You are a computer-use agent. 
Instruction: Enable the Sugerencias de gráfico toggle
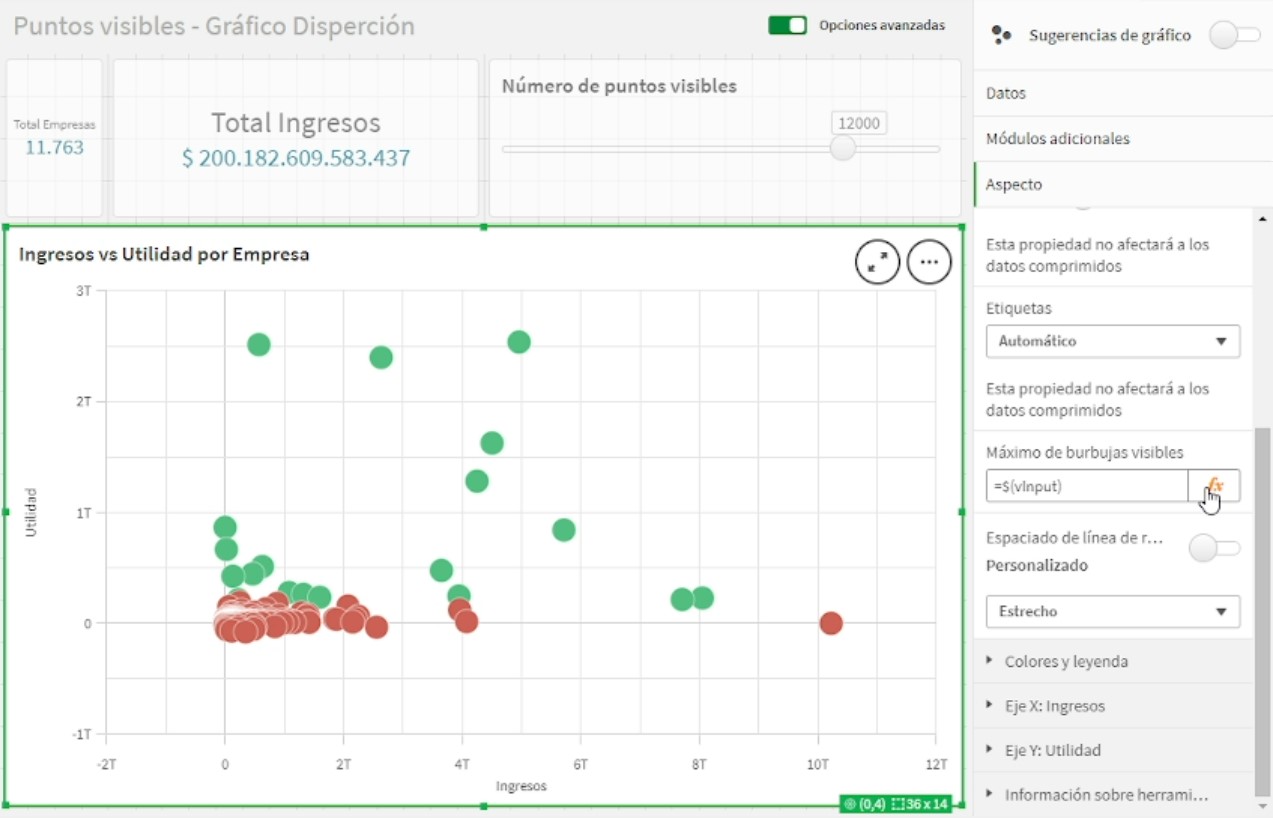(x=1234, y=33)
